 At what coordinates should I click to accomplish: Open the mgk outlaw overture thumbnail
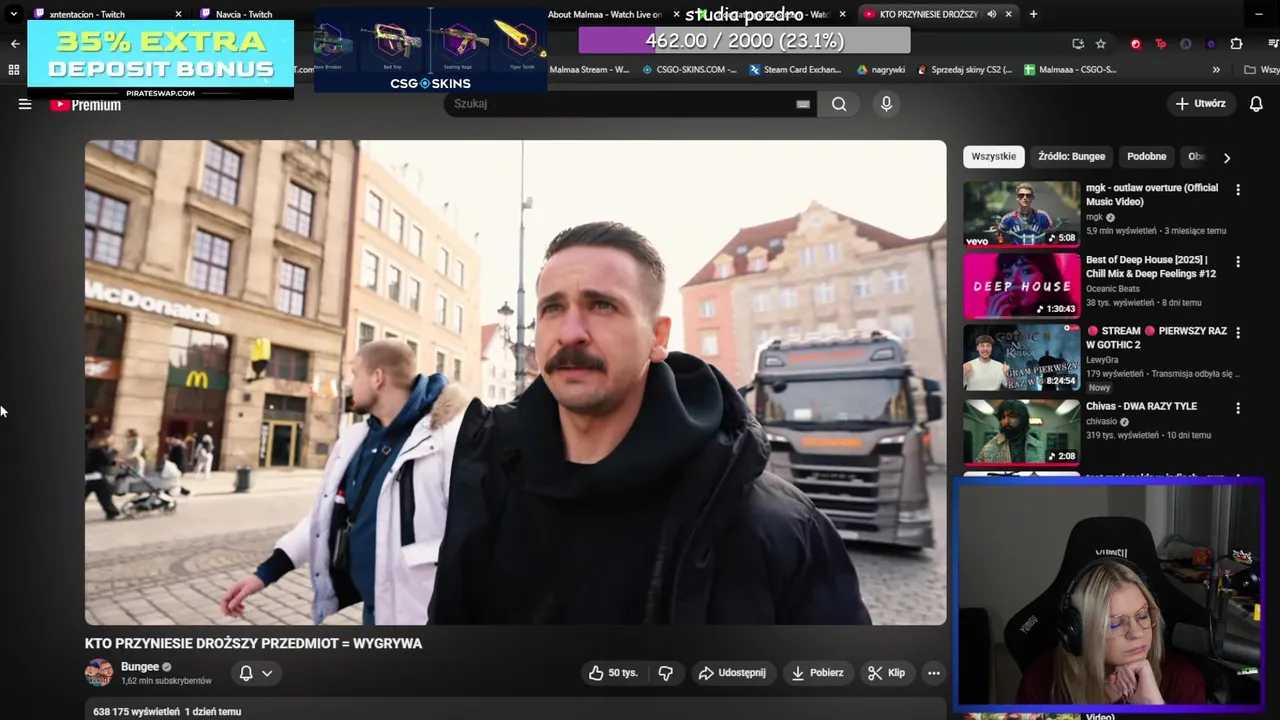1021,213
